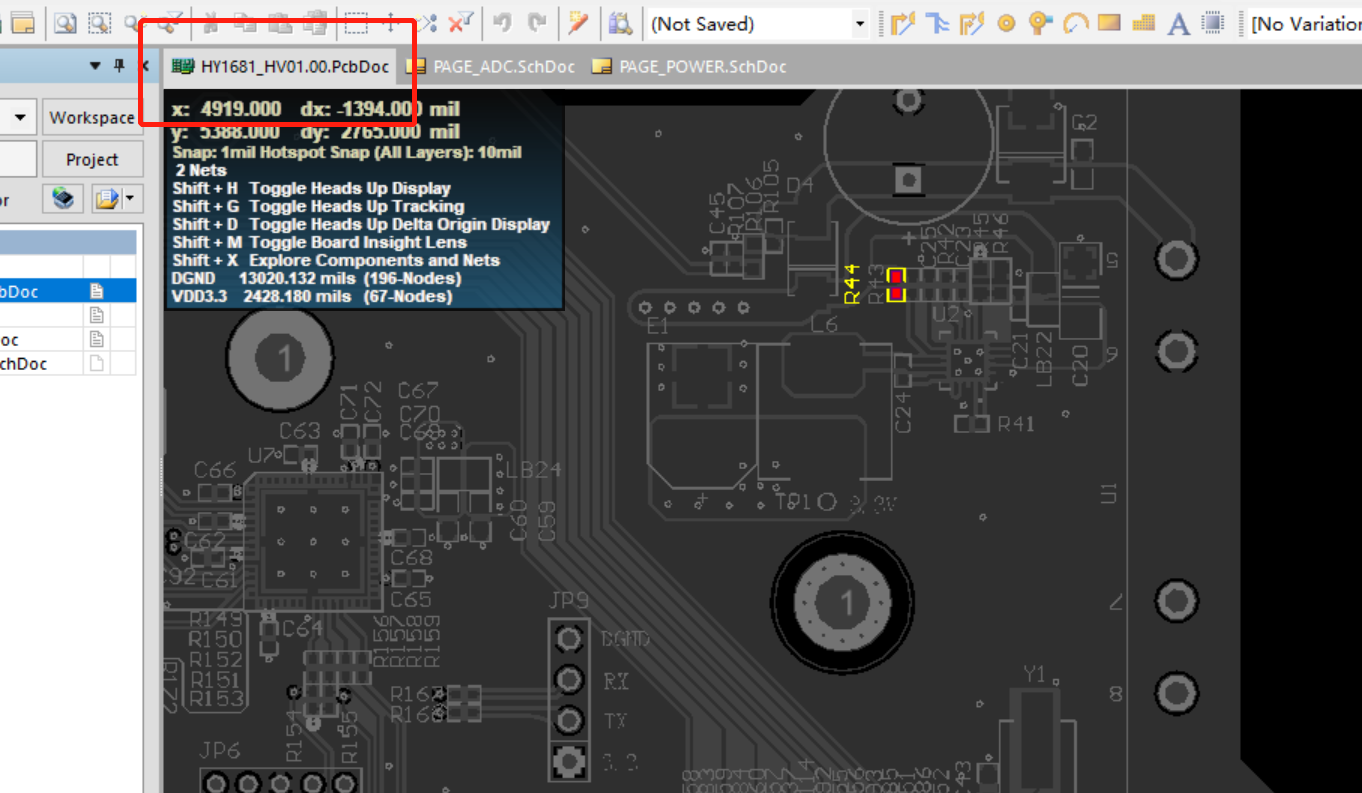
Task: Select the Place Arc by edge tool
Action: 1075,22
